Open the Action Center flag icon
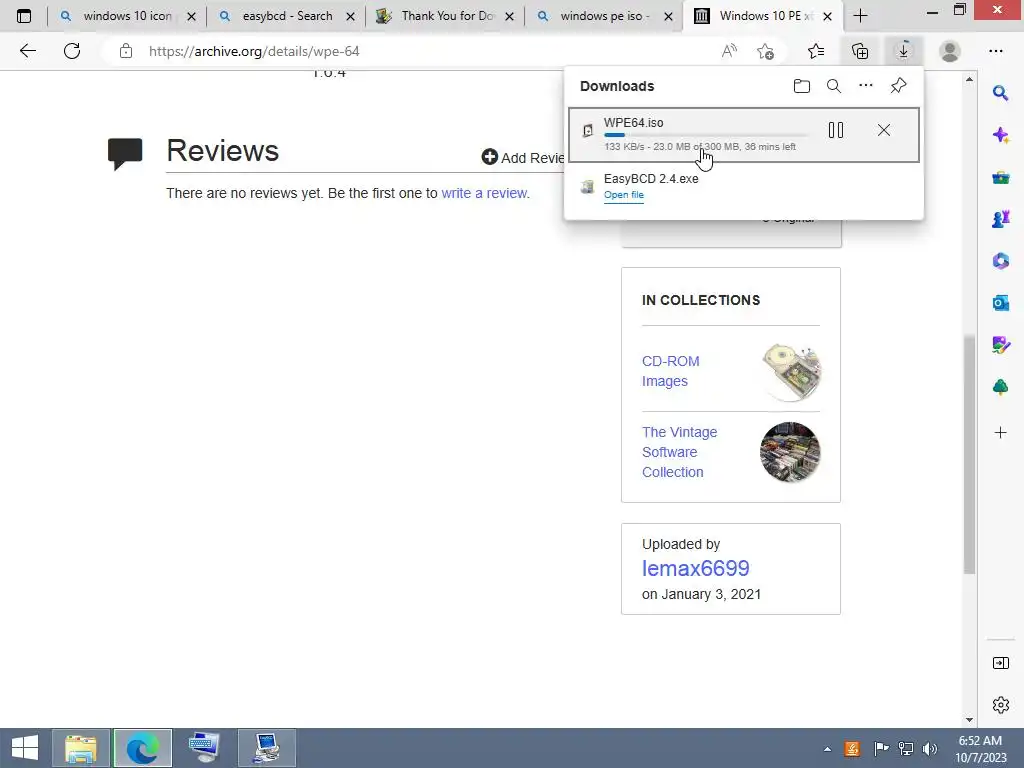The width and height of the screenshot is (1024, 768). [x=881, y=749]
